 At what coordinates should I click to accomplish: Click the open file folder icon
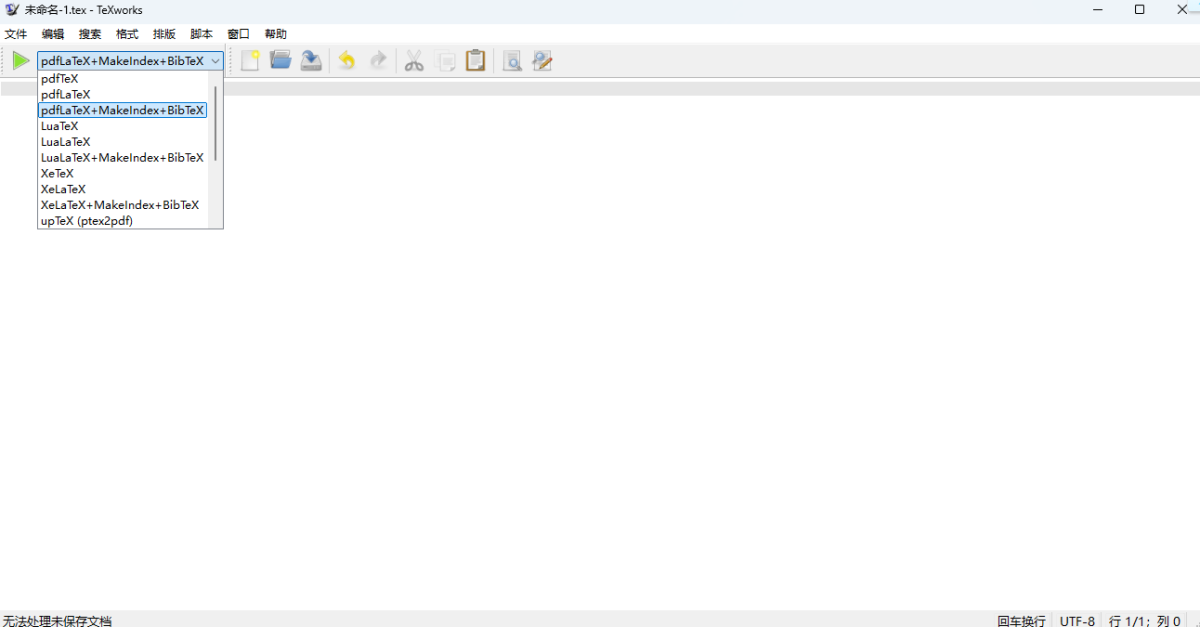[x=281, y=61]
